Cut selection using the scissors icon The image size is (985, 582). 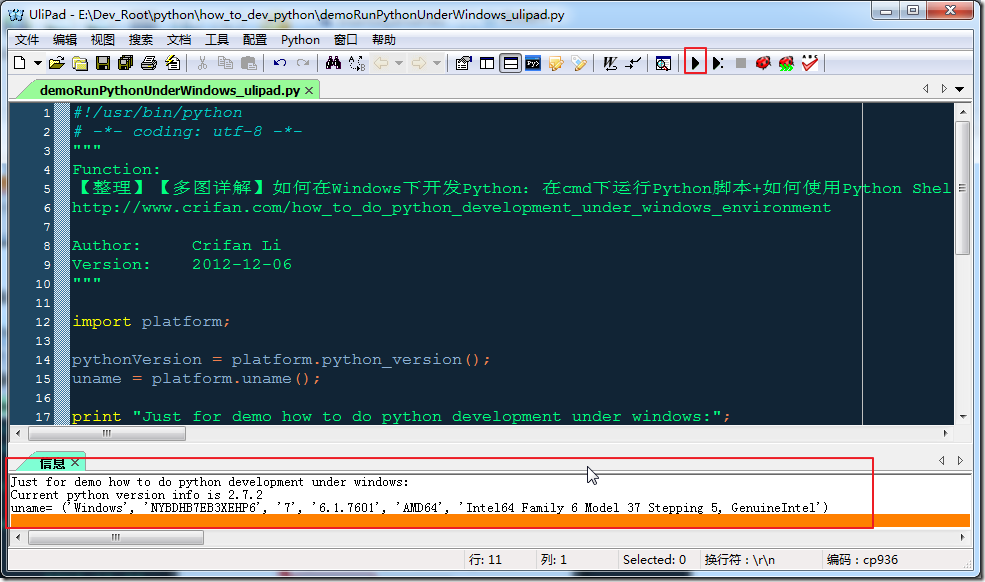[x=202, y=63]
